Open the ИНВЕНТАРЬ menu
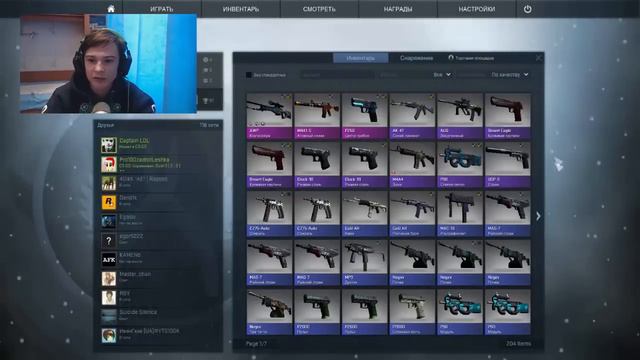This screenshot has width=640, height=360. click(240, 9)
